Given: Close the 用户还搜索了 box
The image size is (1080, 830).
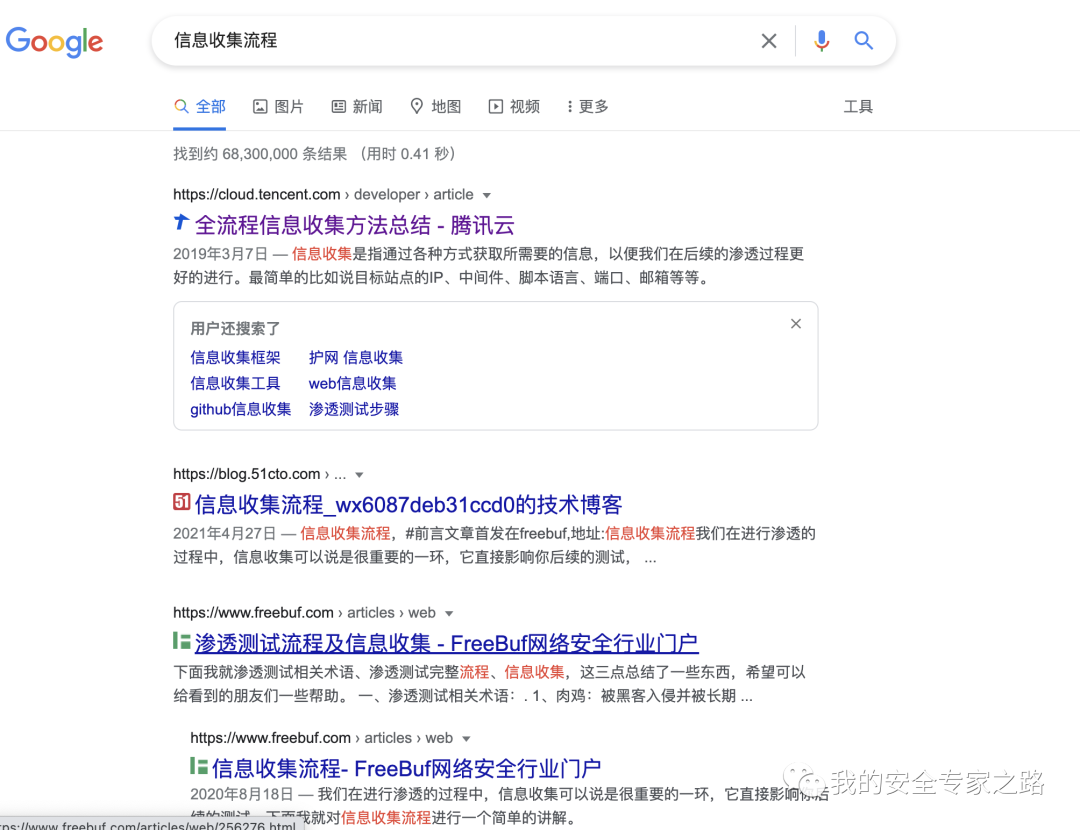Looking at the screenshot, I should (x=796, y=324).
